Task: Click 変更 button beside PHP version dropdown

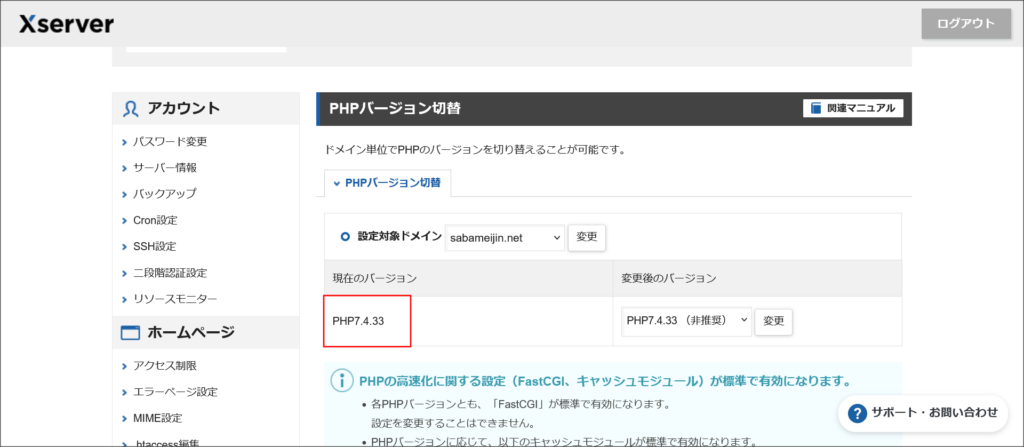Action: coord(774,321)
